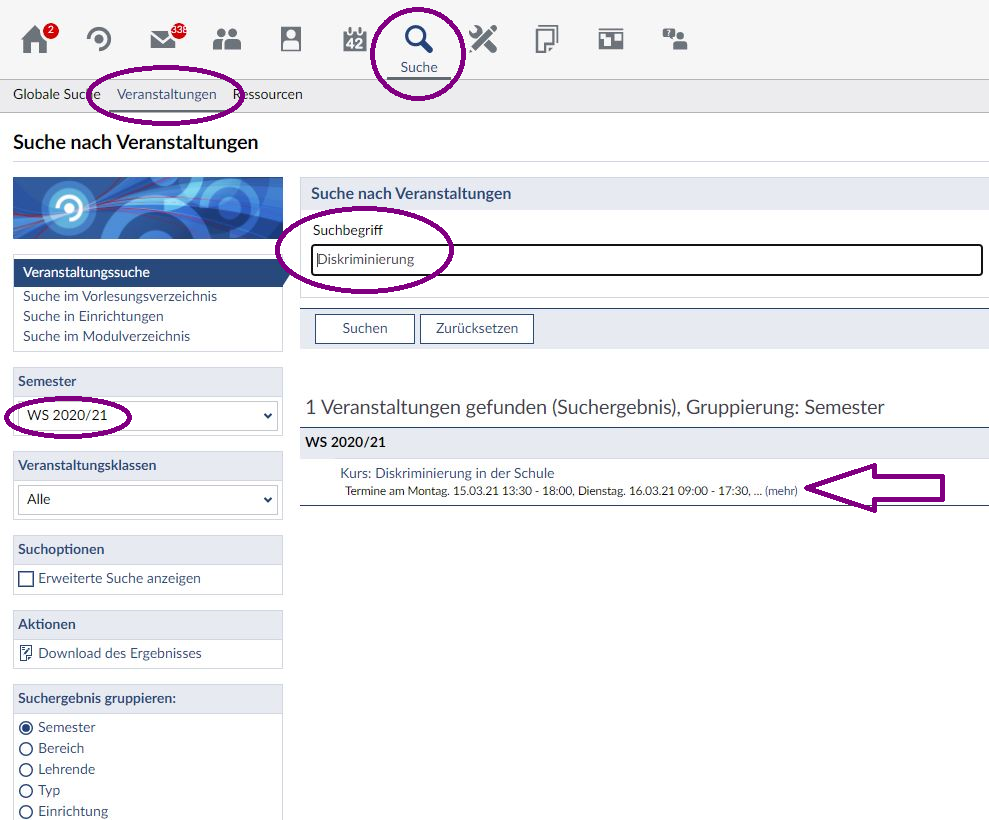989x820 pixels.
Task: Switch to Veranstaltungen tab
Action: tap(167, 94)
